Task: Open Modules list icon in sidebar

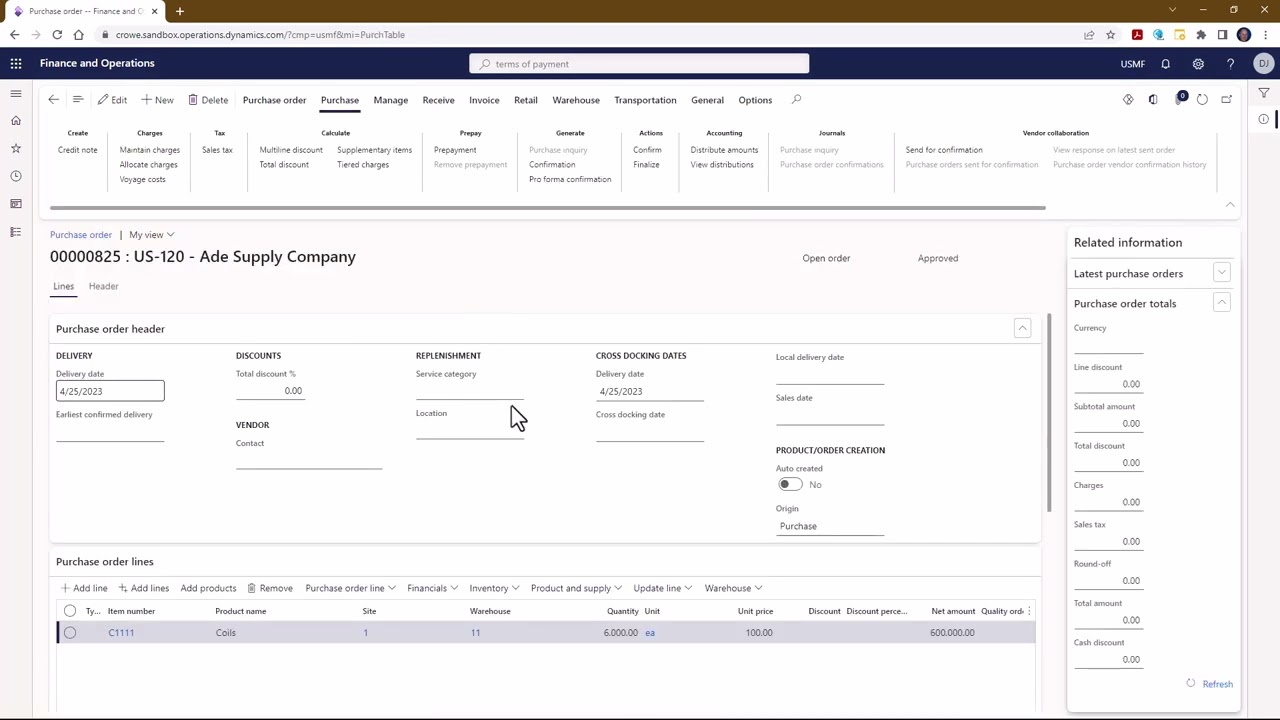Action: 16,232
